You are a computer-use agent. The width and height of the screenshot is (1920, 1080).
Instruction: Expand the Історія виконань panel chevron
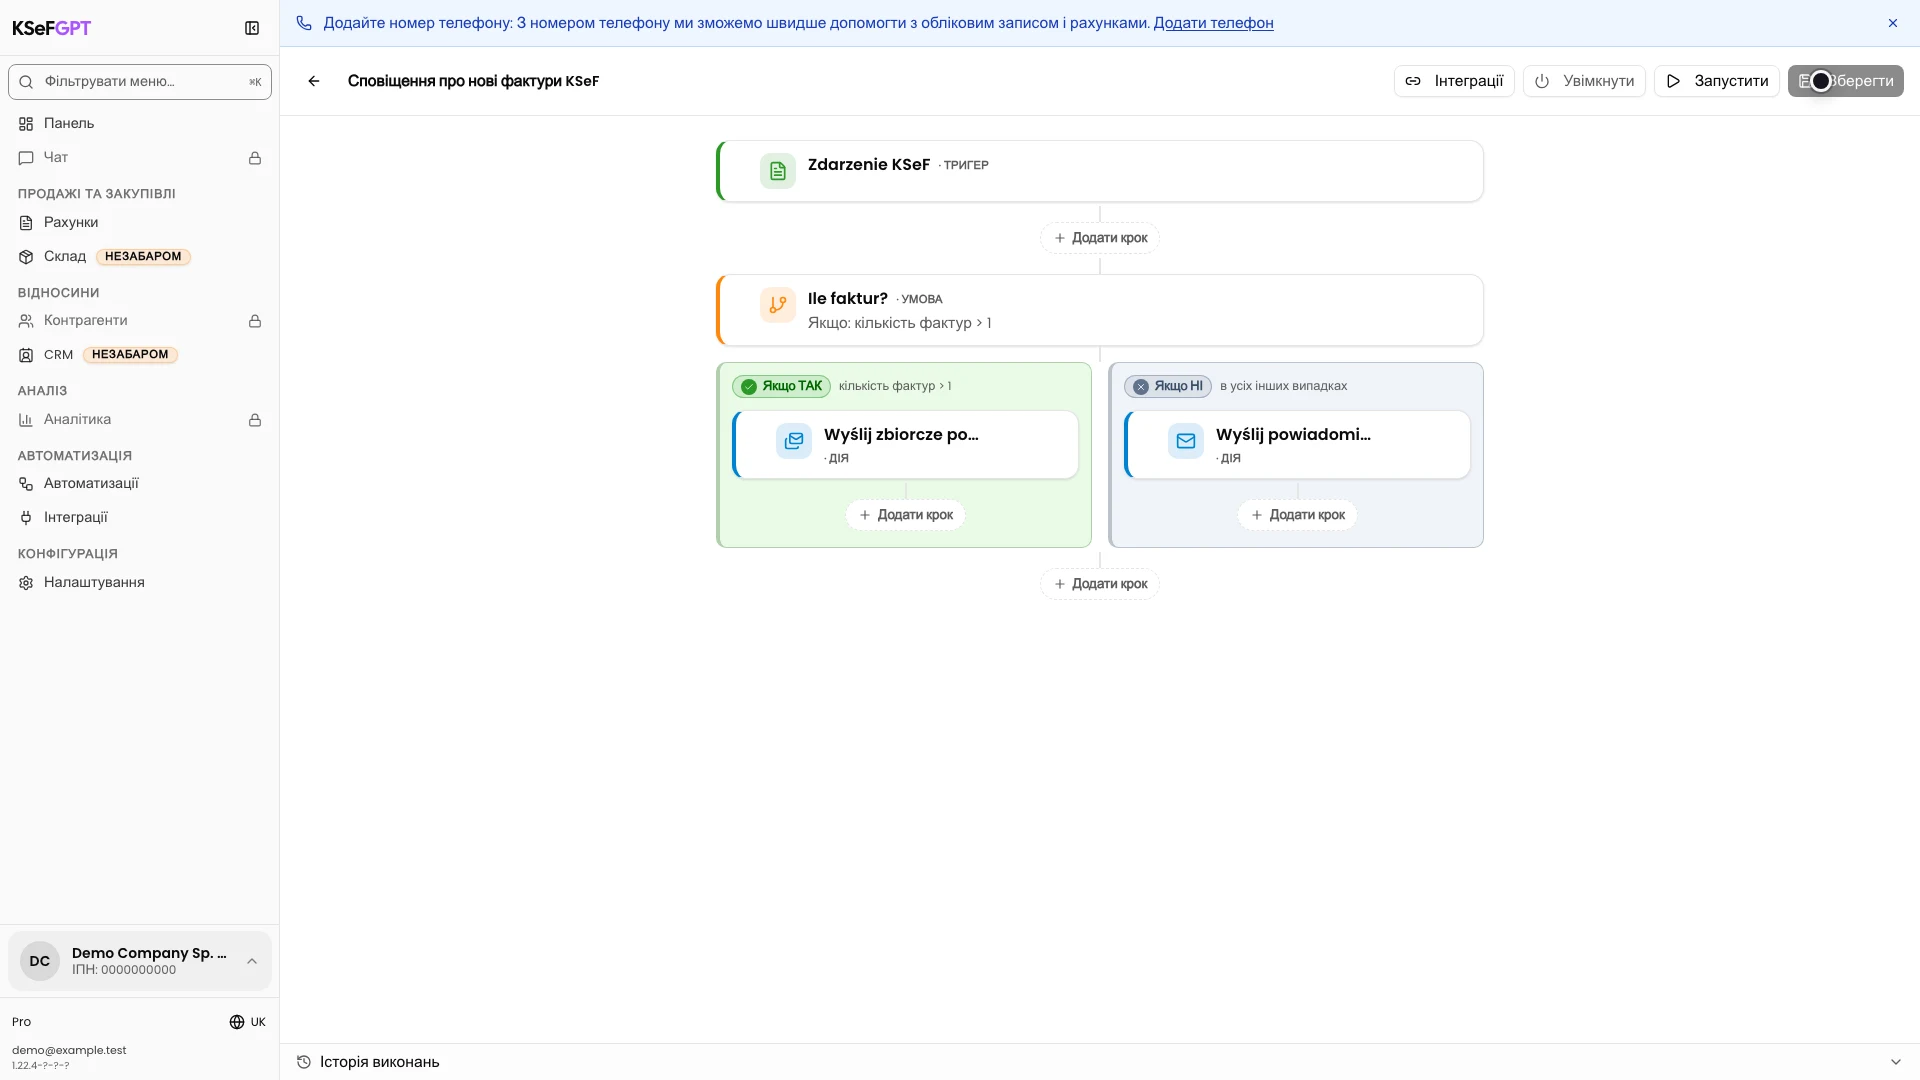pos(1895,1062)
